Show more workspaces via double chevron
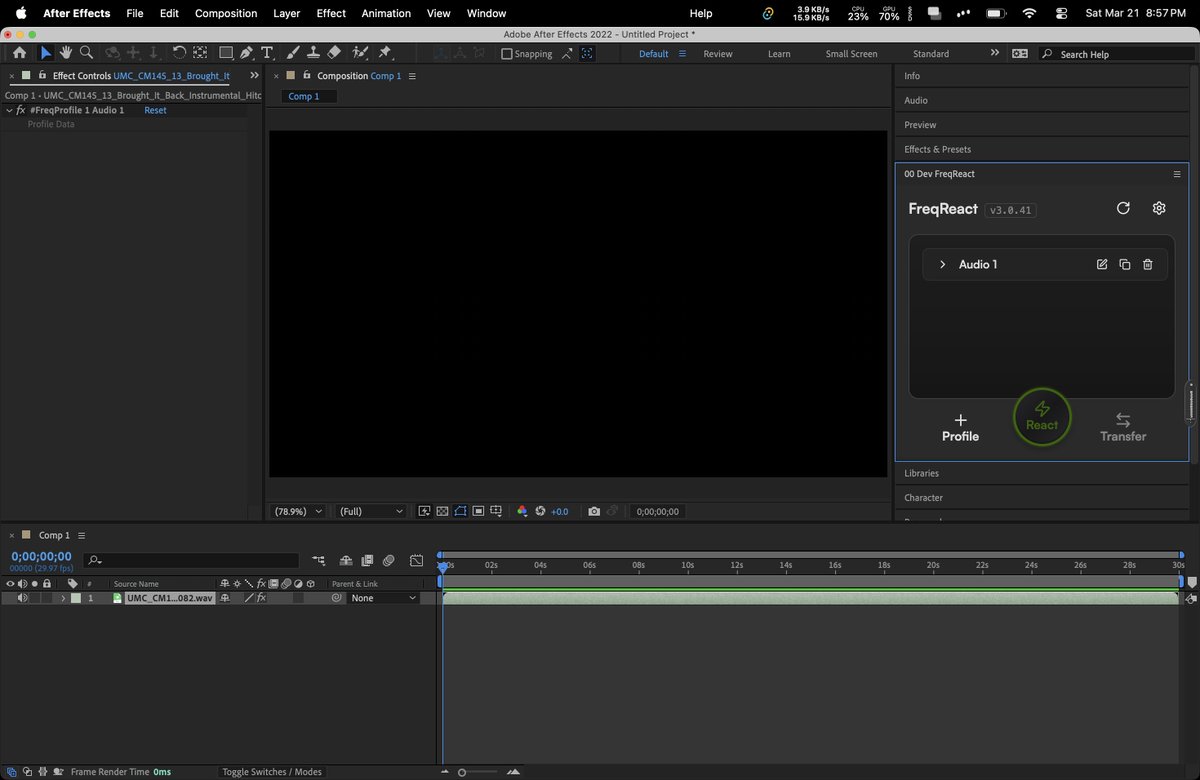Image resolution: width=1200 pixels, height=780 pixels. (994, 53)
